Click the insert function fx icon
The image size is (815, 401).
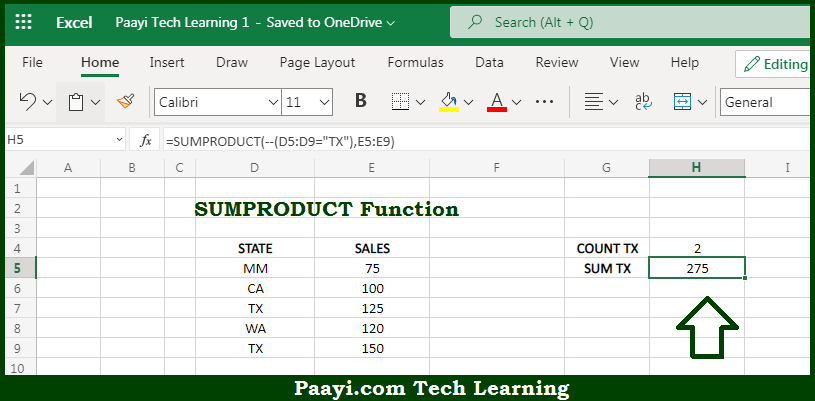(x=146, y=140)
